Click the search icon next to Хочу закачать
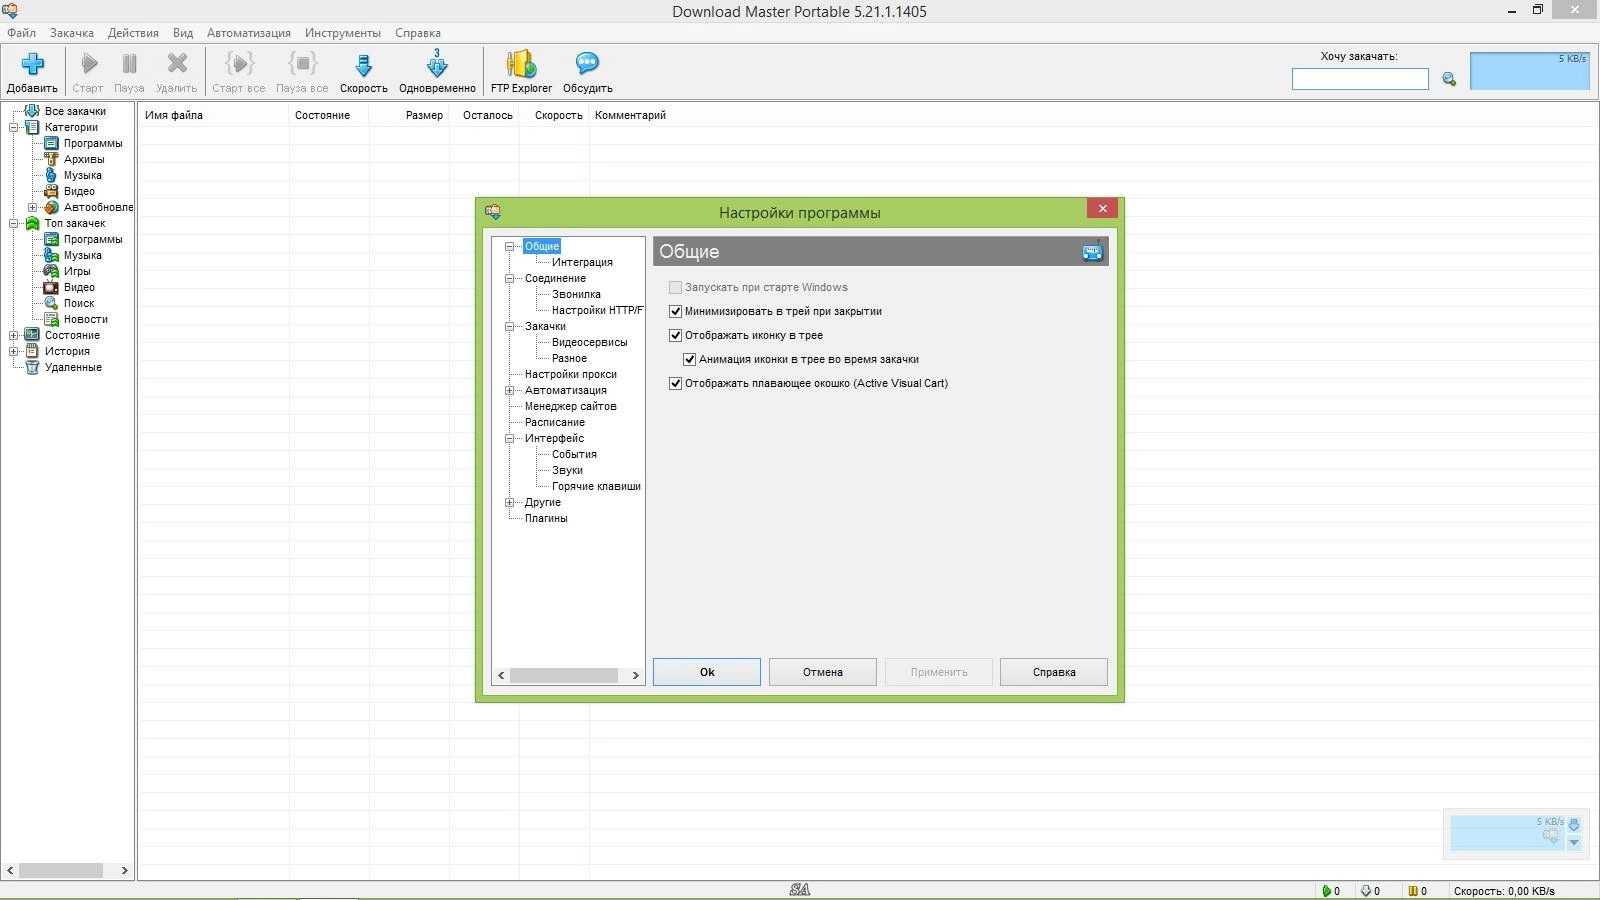This screenshot has width=1600, height=900. point(1449,79)
